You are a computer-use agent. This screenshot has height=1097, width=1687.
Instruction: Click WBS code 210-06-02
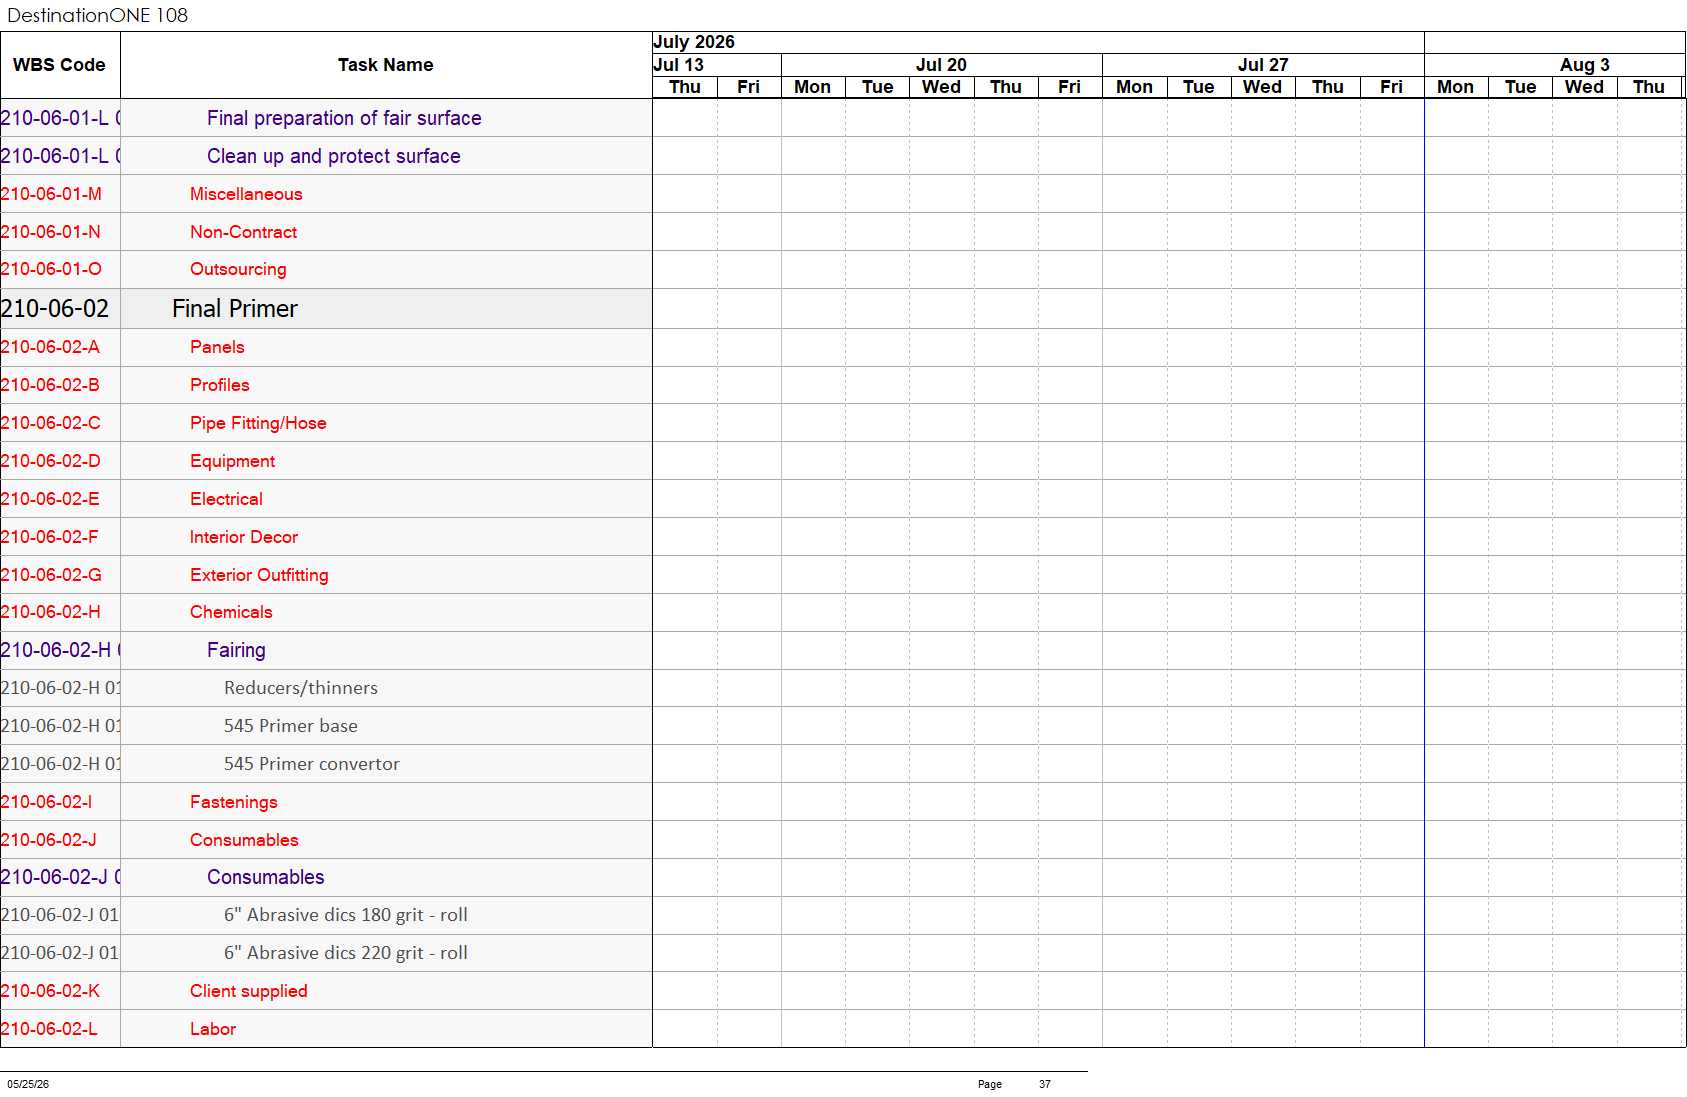click(55, 309)
